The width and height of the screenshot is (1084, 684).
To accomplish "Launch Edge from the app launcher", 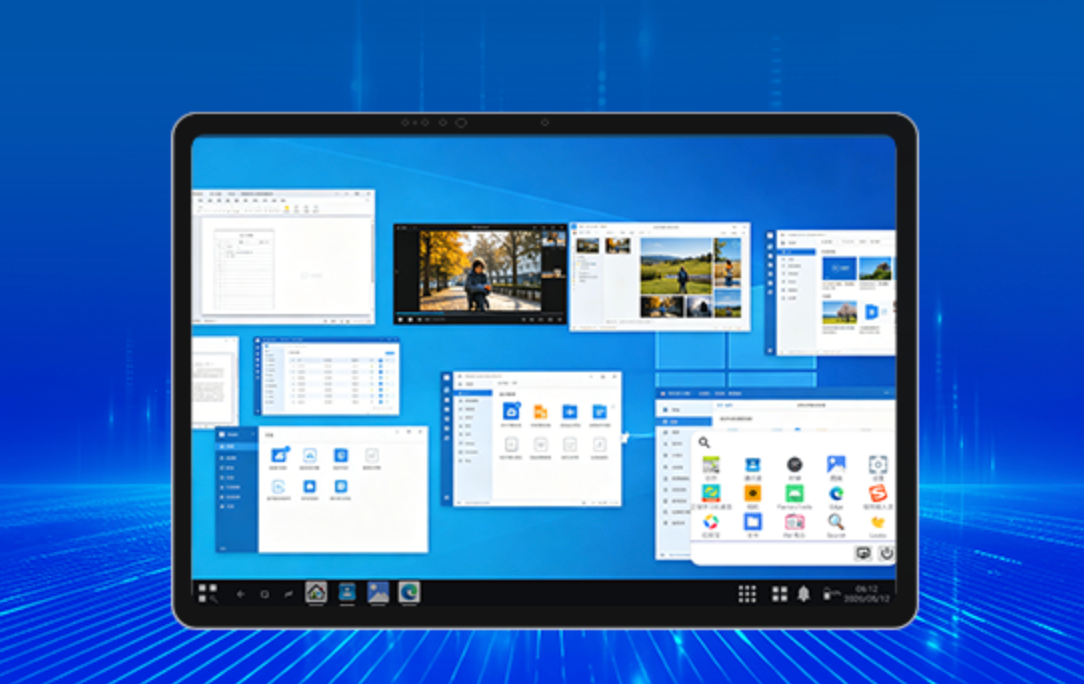I will click(836, 493).
